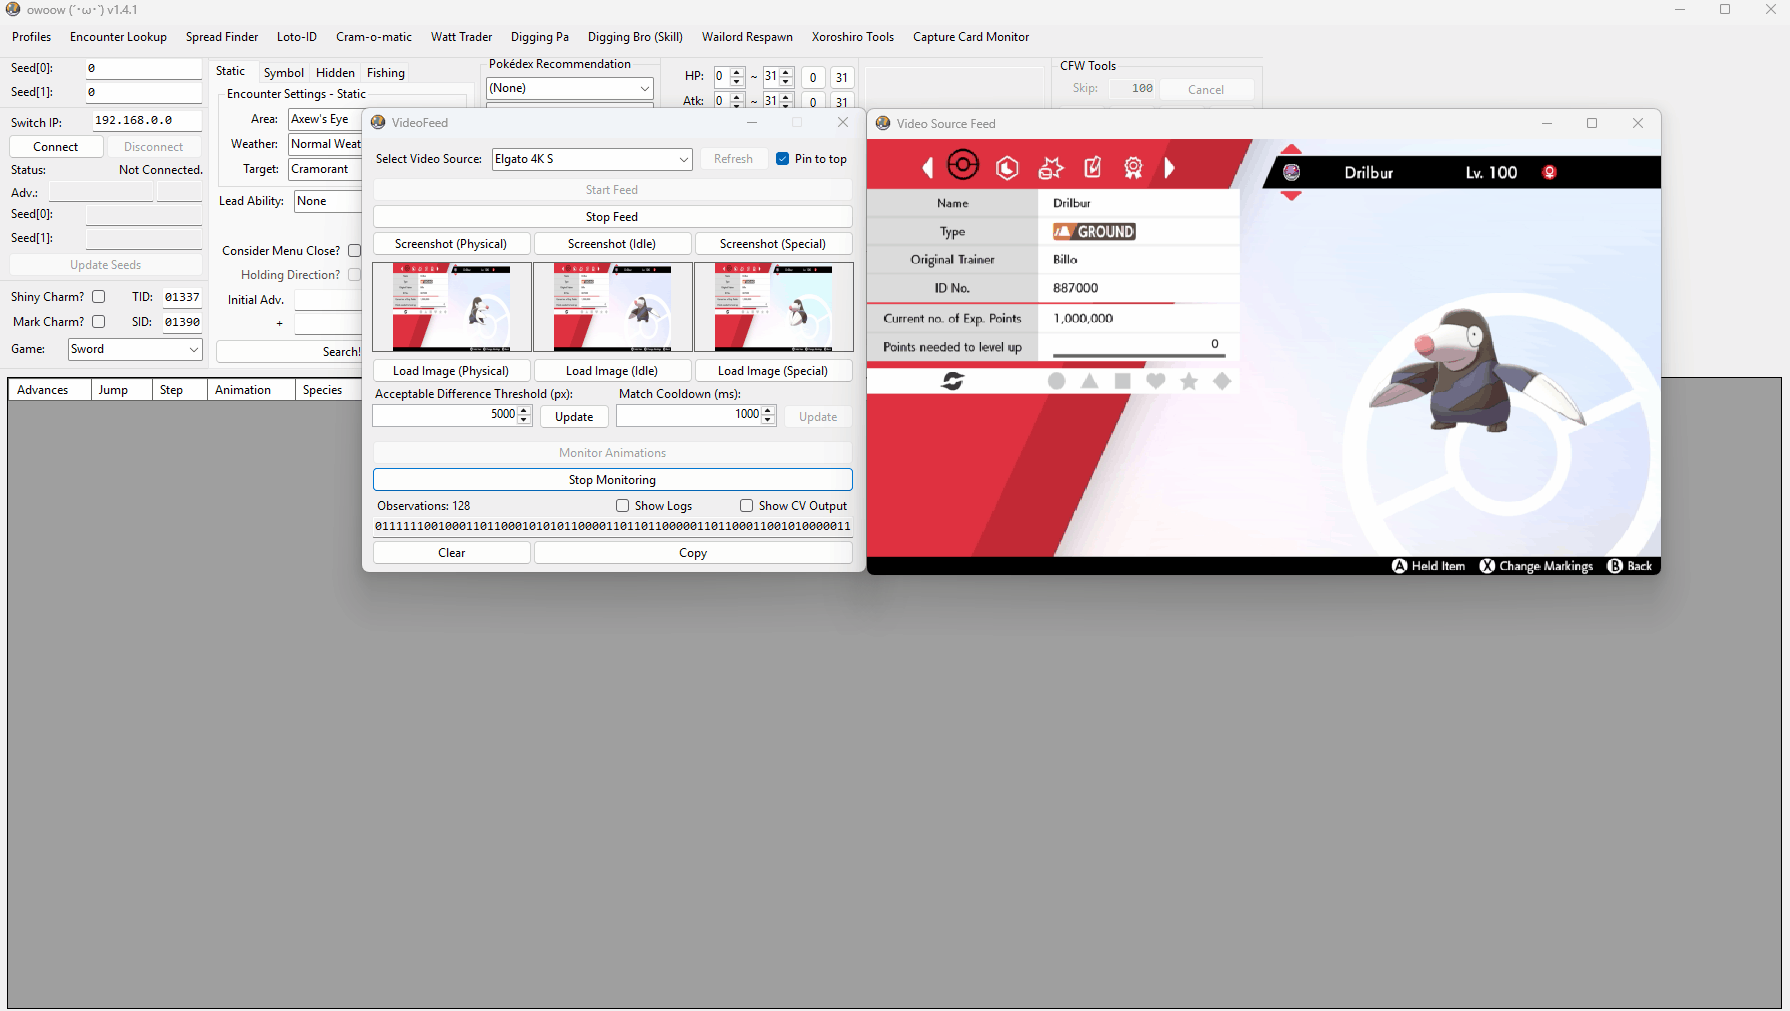1790x1011 pixels.
Task: Click the red icon next to Lv. 100
Action: coord(1550,172)
